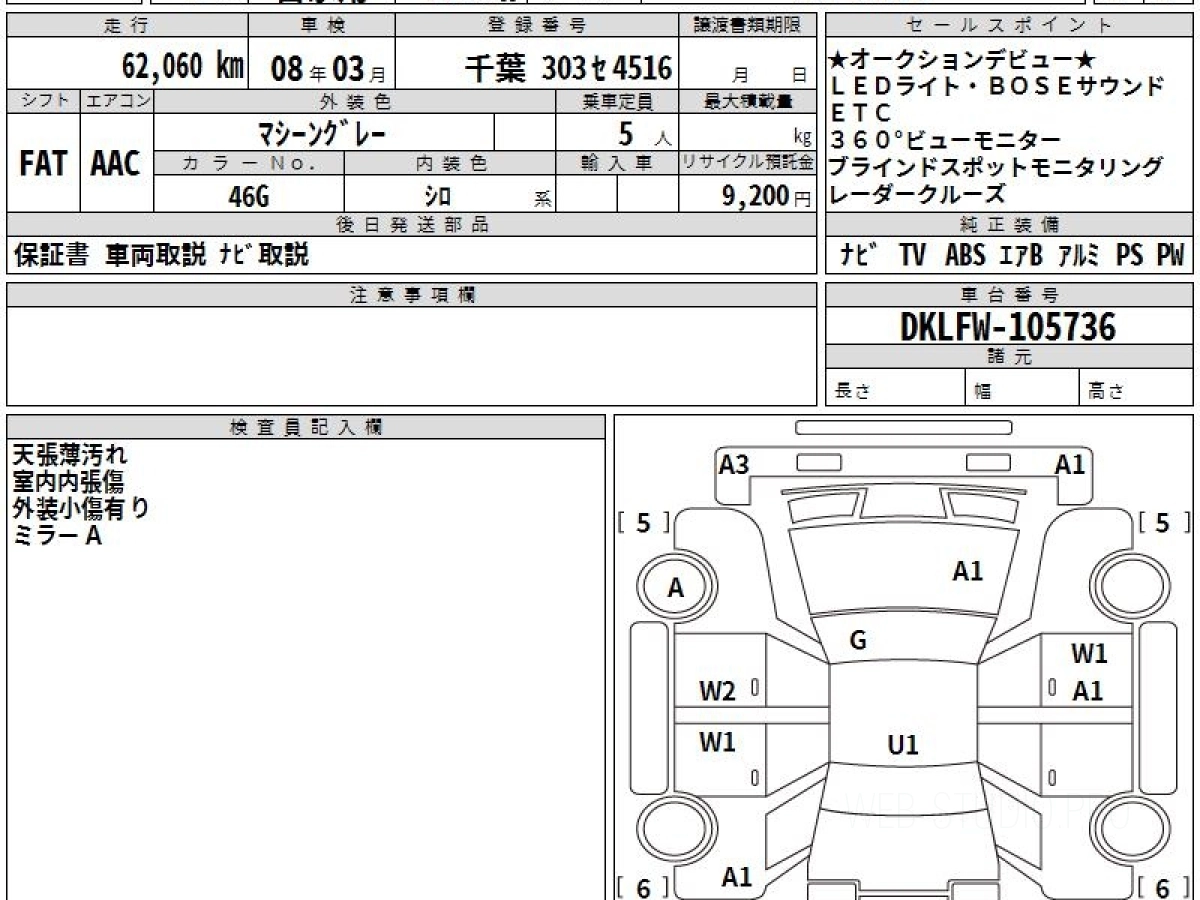The width and height of the screenshot is (1200, 900).
Task: Click the W2 mark on the door
Action: [x=717, y=691]
